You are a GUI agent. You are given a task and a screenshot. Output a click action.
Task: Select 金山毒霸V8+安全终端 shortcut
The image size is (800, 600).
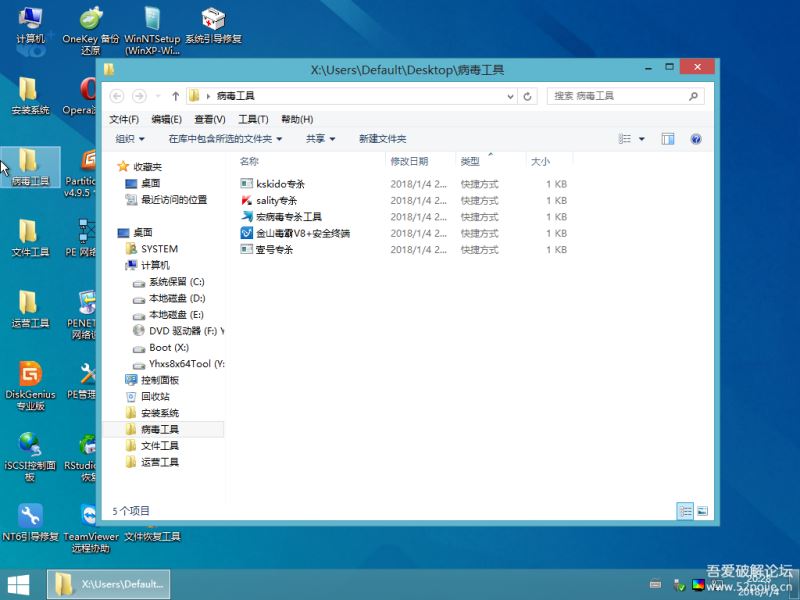(295, 233)
